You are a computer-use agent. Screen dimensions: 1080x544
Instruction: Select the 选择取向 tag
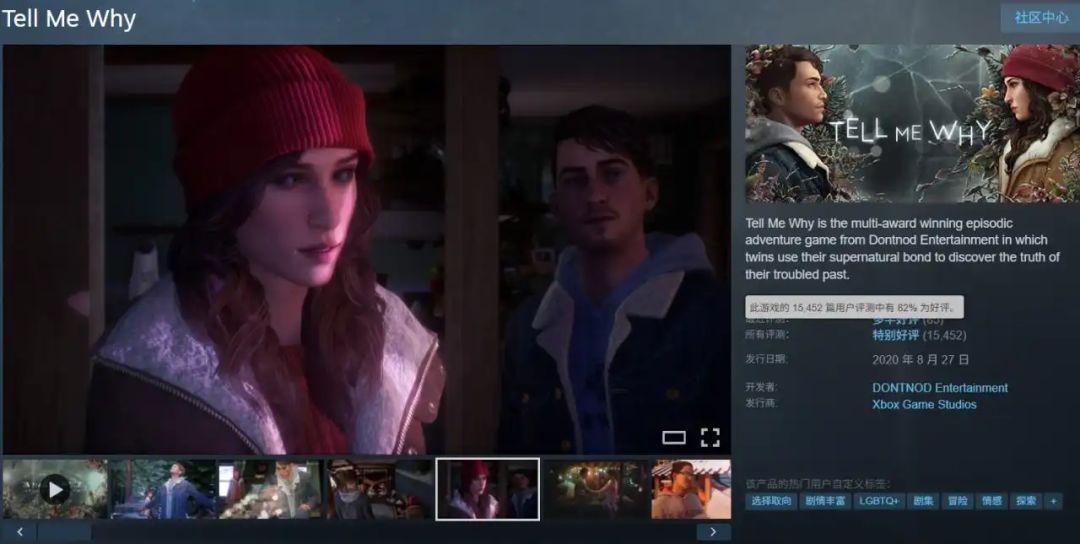click(771, 501)
